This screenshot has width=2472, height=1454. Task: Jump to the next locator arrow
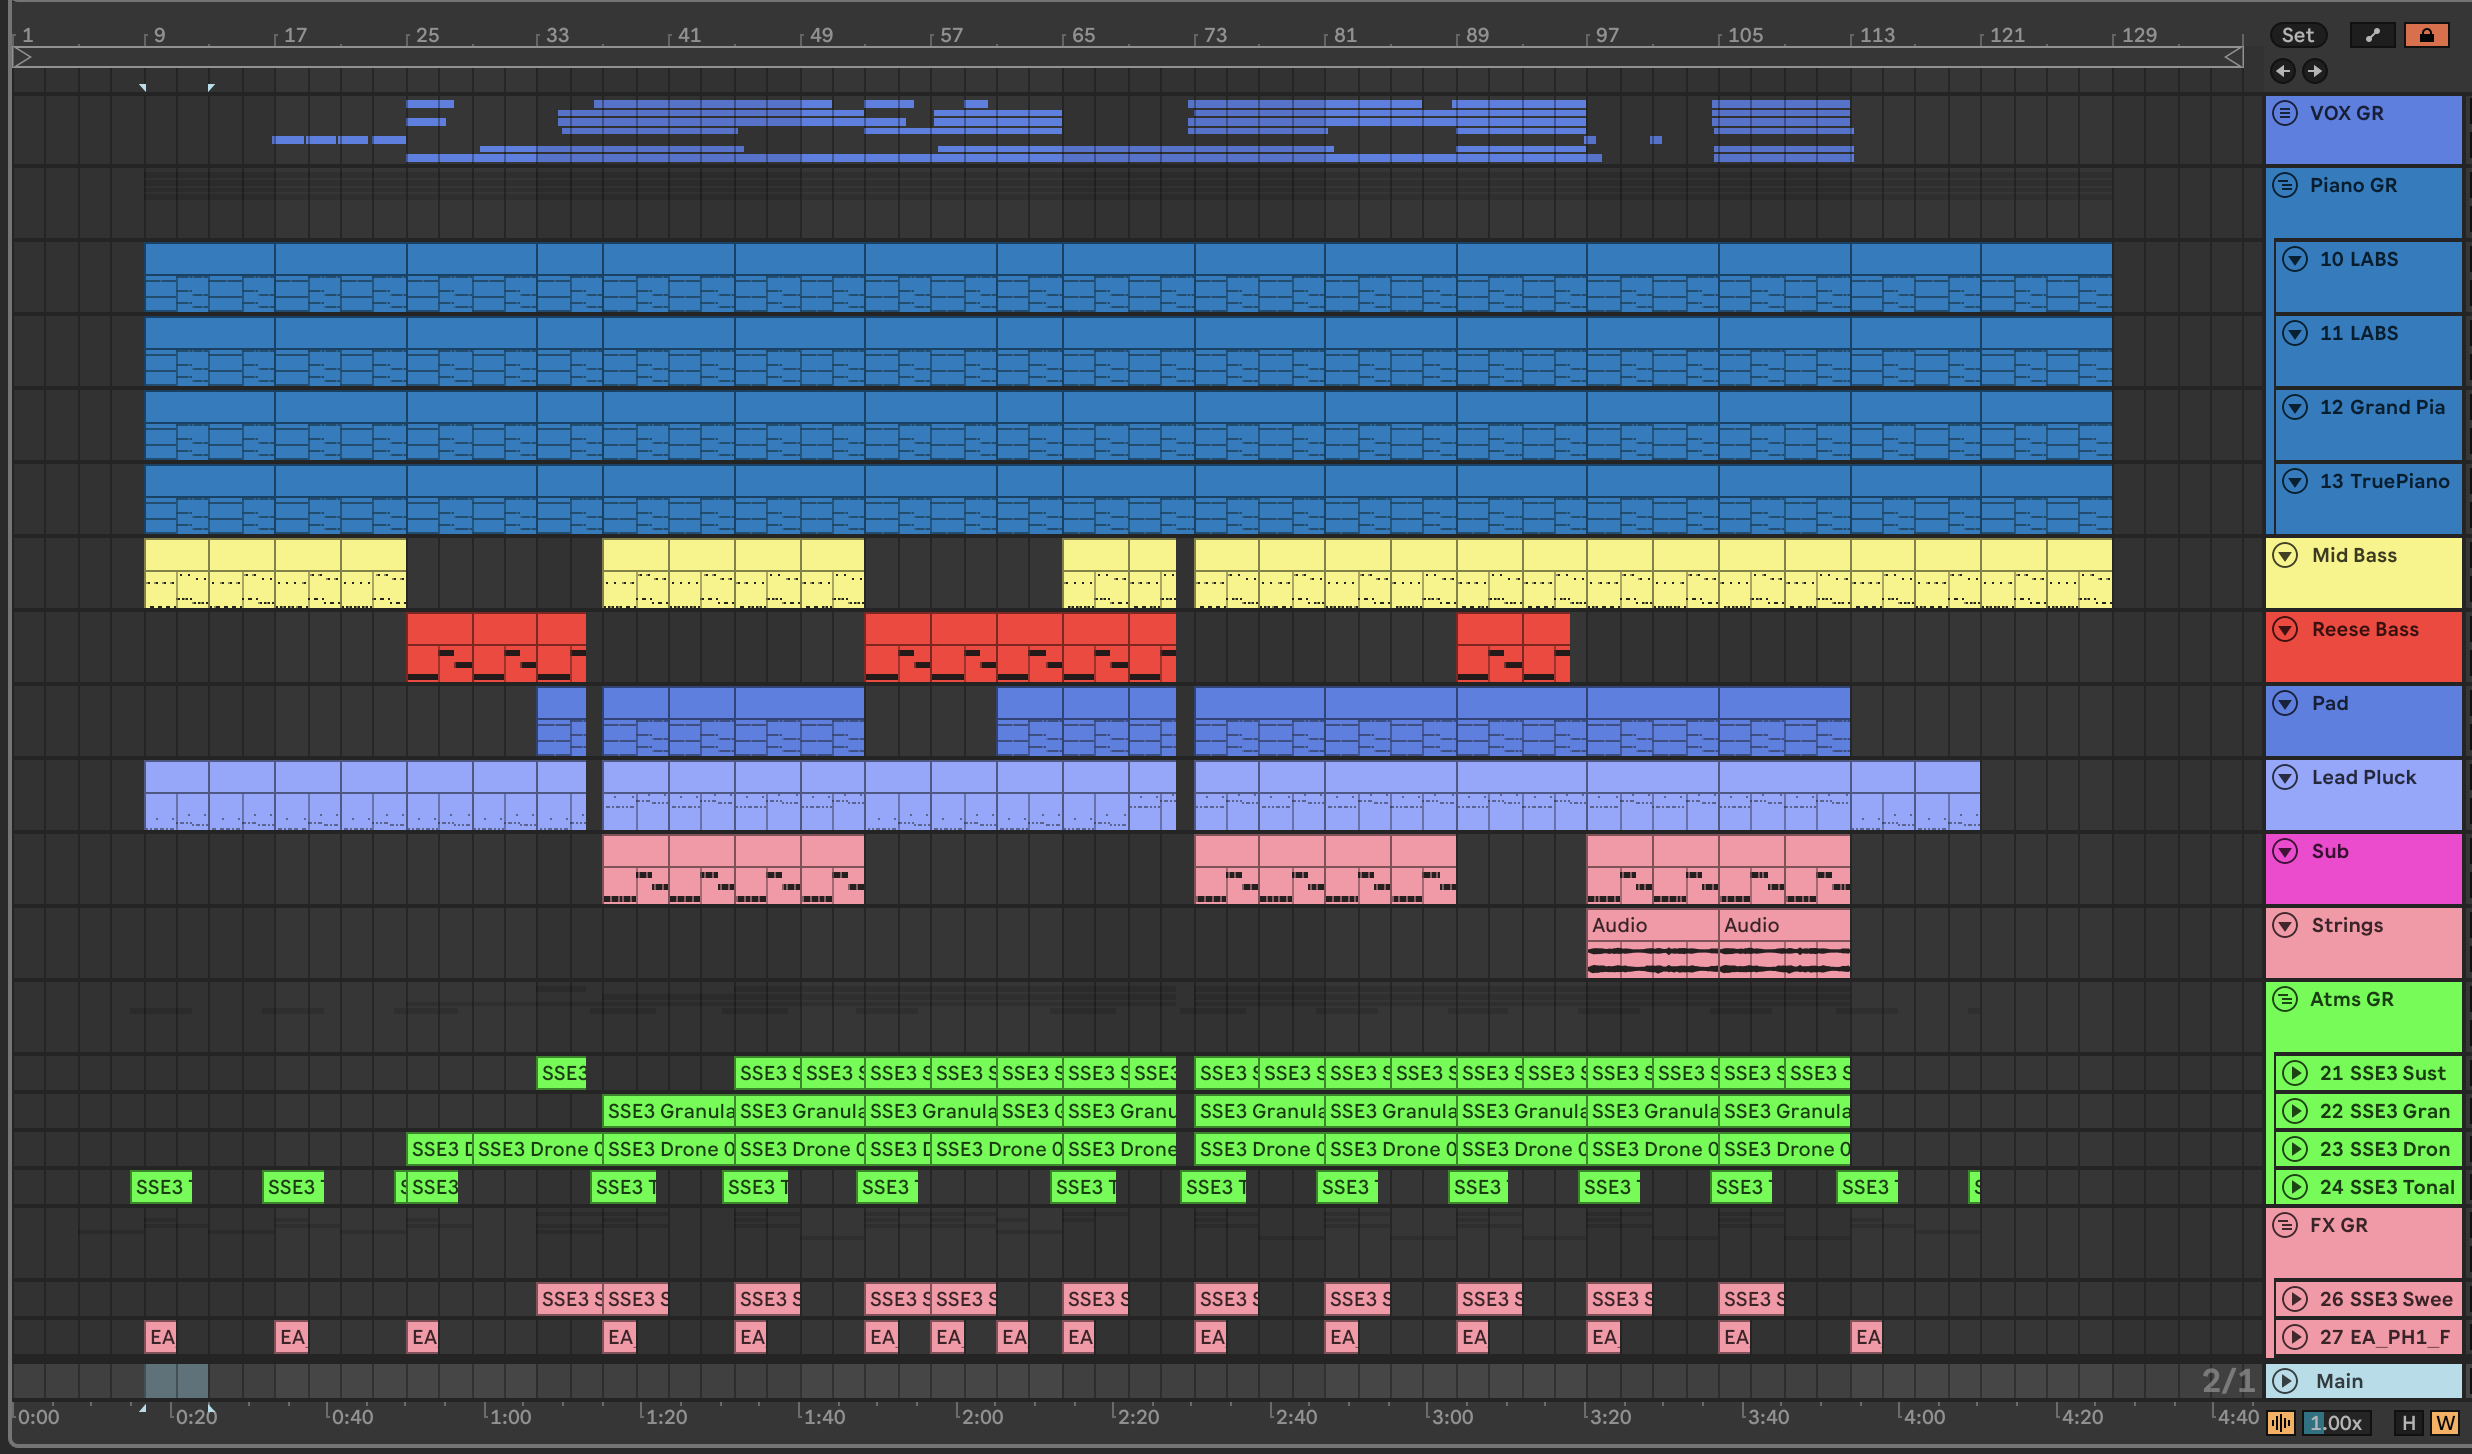click(x=2314, y=71)
